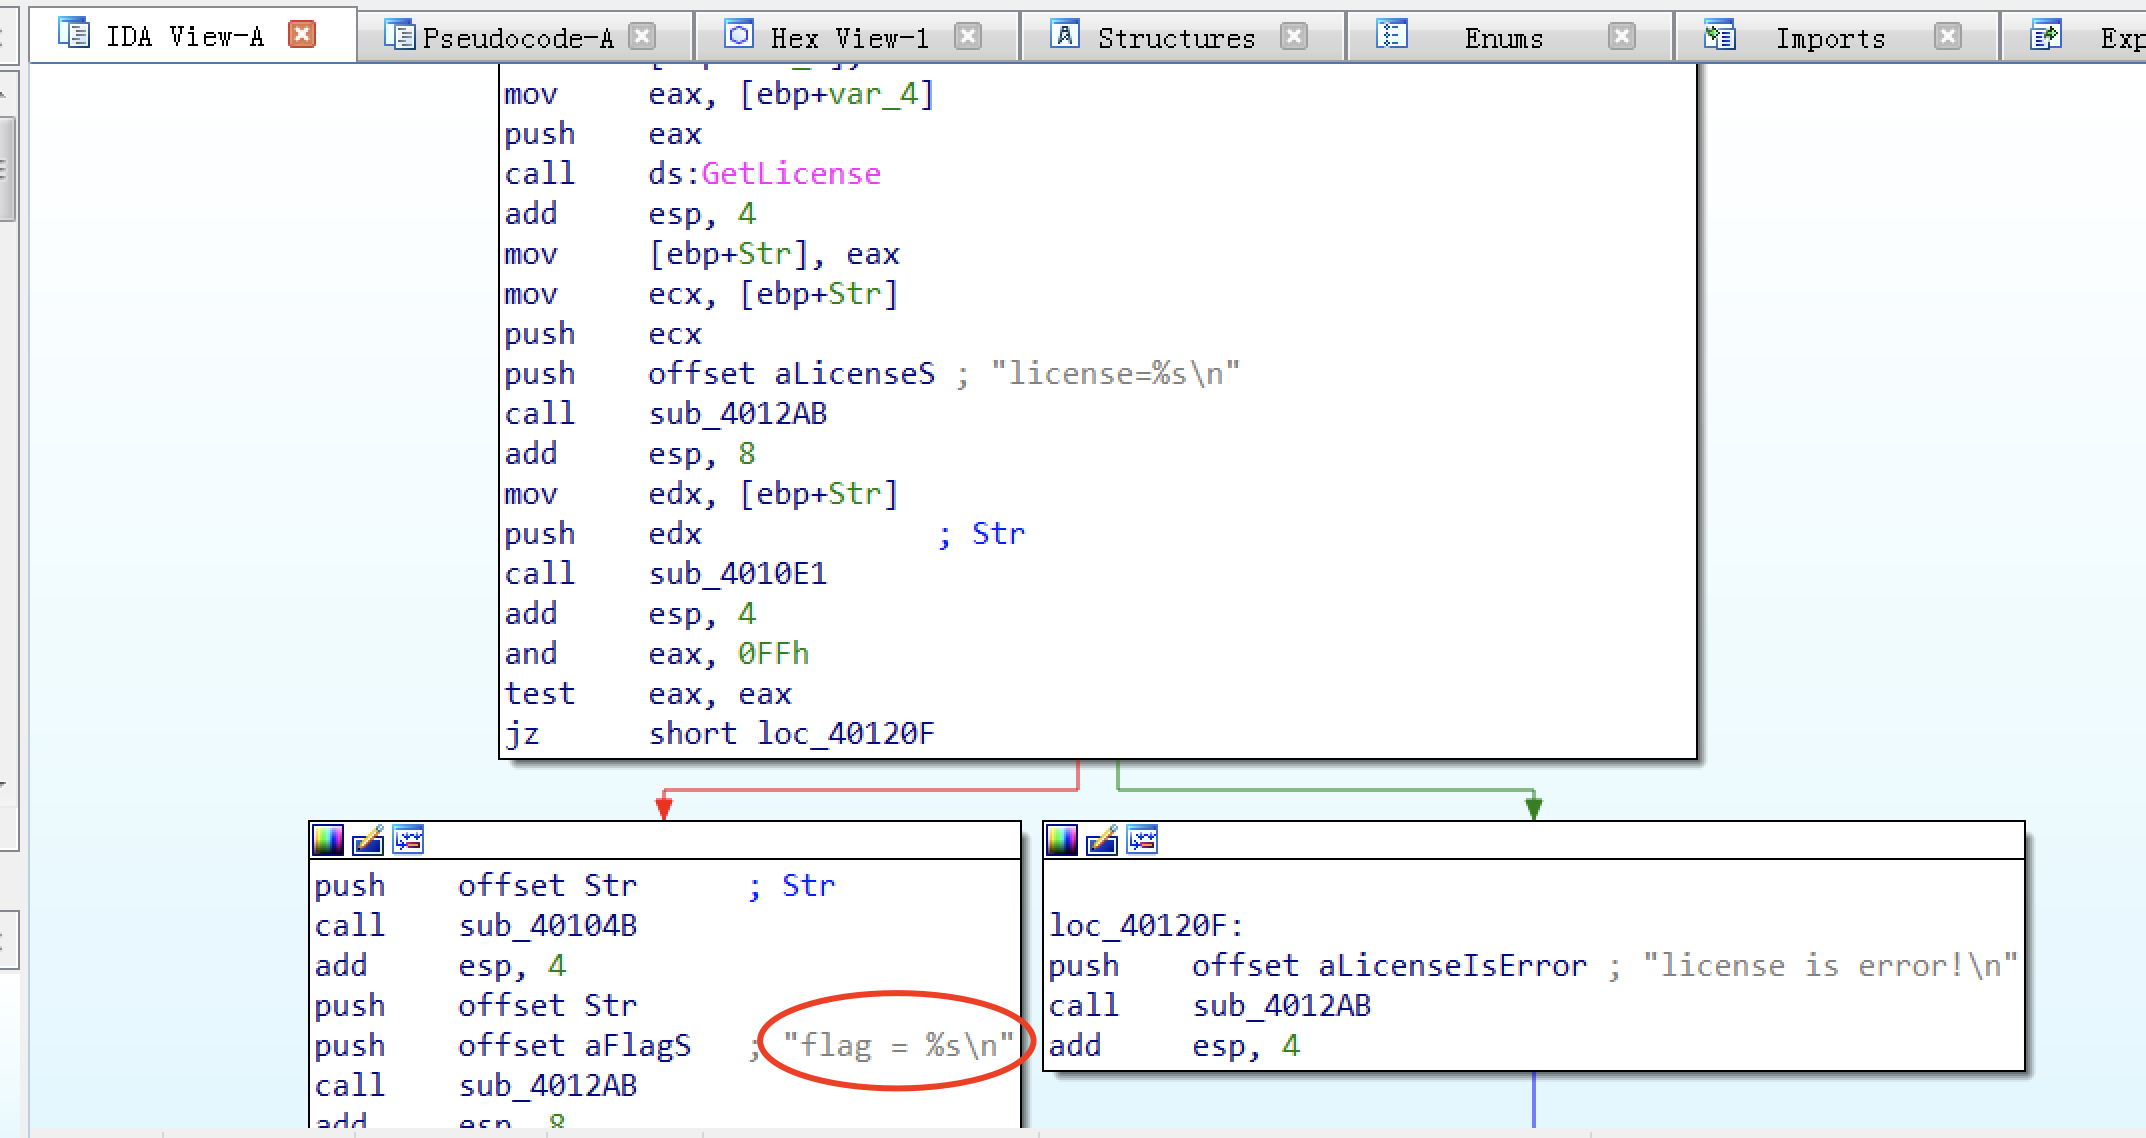Screen dimensions: 2146x1138
Task: Click sub_4010E1 call operand
Action: [738, 574]
